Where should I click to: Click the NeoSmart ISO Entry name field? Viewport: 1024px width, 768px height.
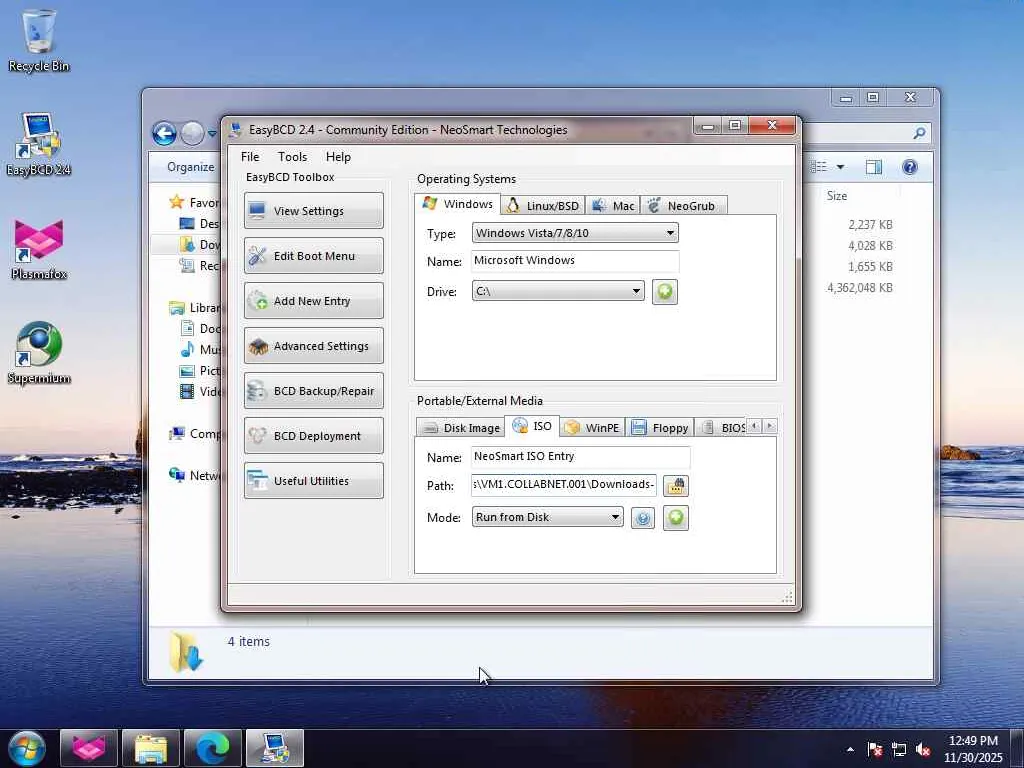[x=581, y=456]
